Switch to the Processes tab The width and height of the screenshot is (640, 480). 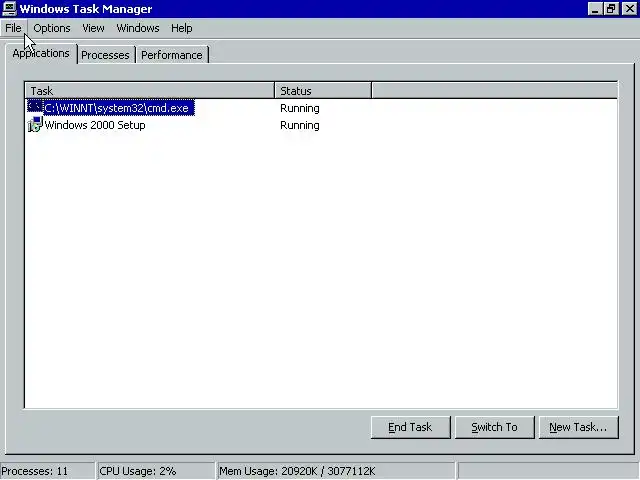click(105, 55)
